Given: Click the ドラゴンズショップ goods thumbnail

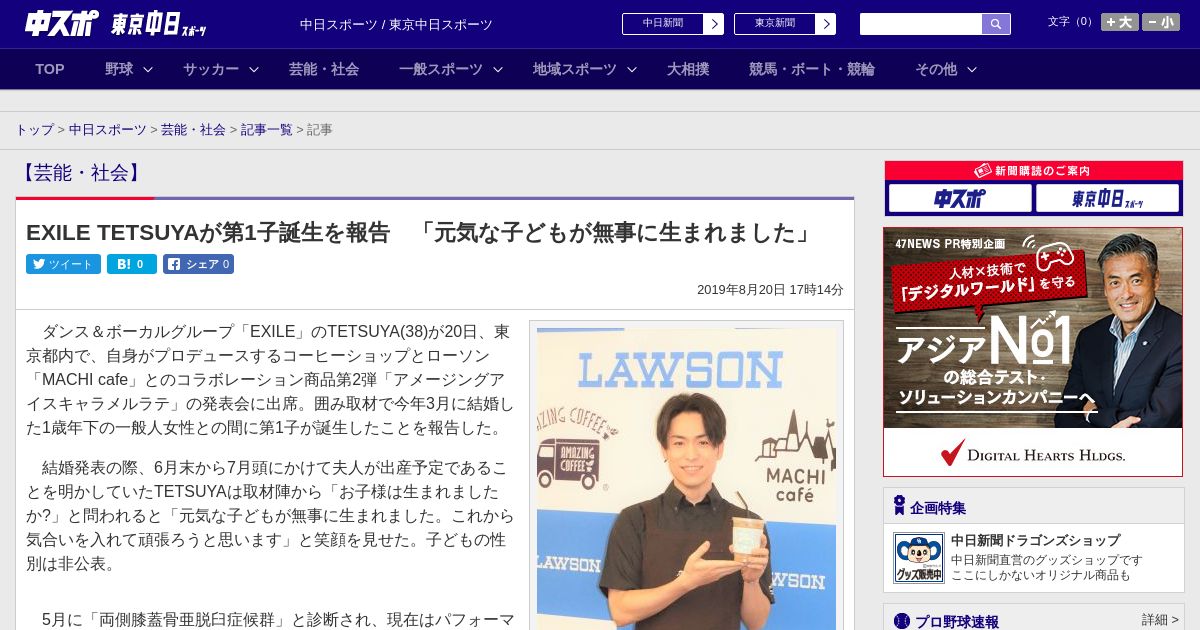Looking at the screenshot, I should coord(918,558).
